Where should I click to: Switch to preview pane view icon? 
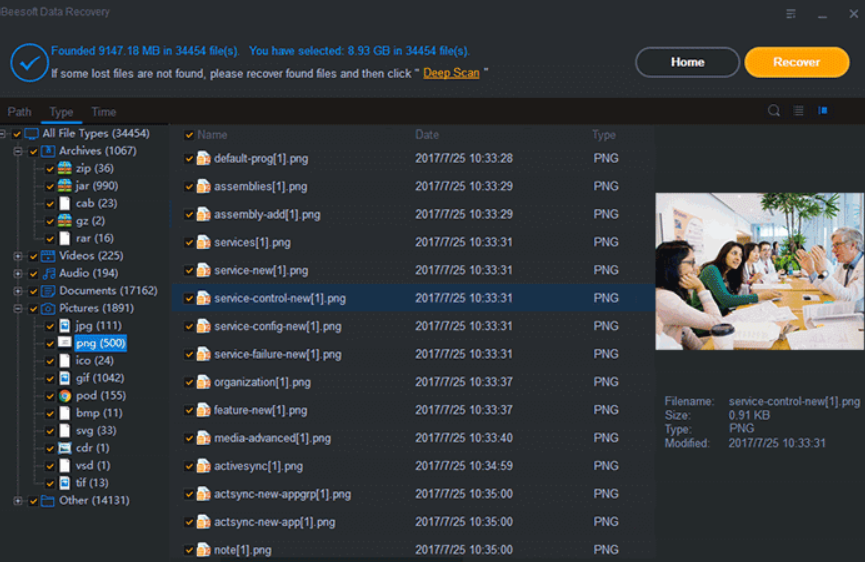pos(823,110)
